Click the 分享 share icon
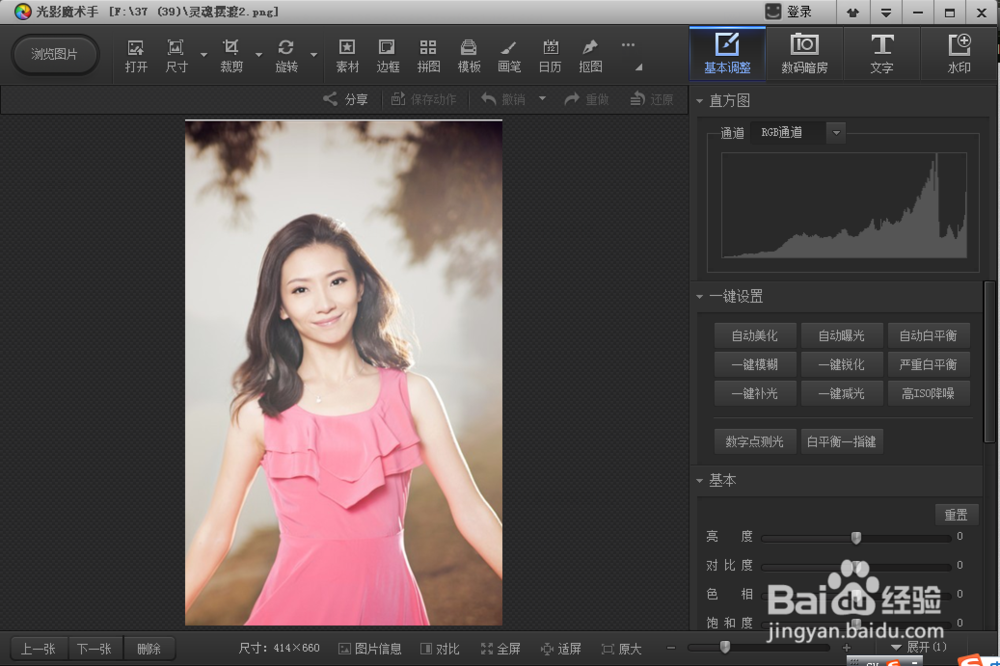Viewport: 1000px width, 666px height. (345, 99)
